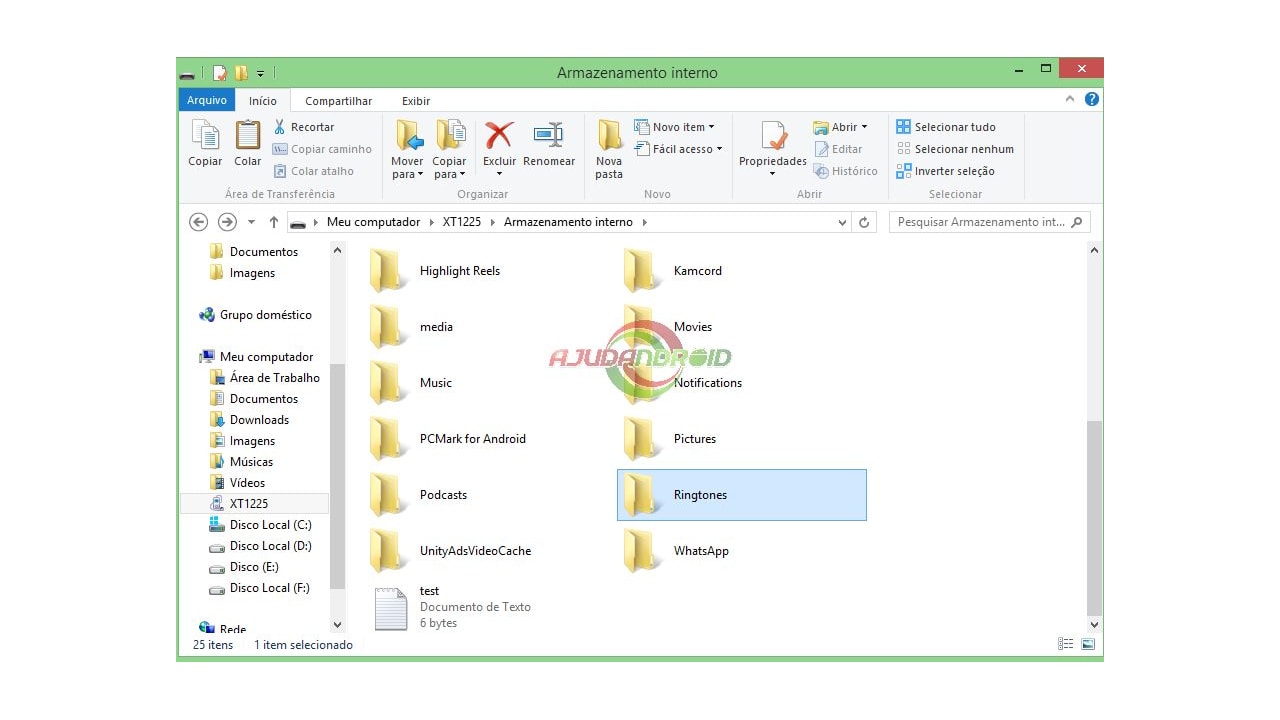Click Colar atalho command

coord(314,171)
